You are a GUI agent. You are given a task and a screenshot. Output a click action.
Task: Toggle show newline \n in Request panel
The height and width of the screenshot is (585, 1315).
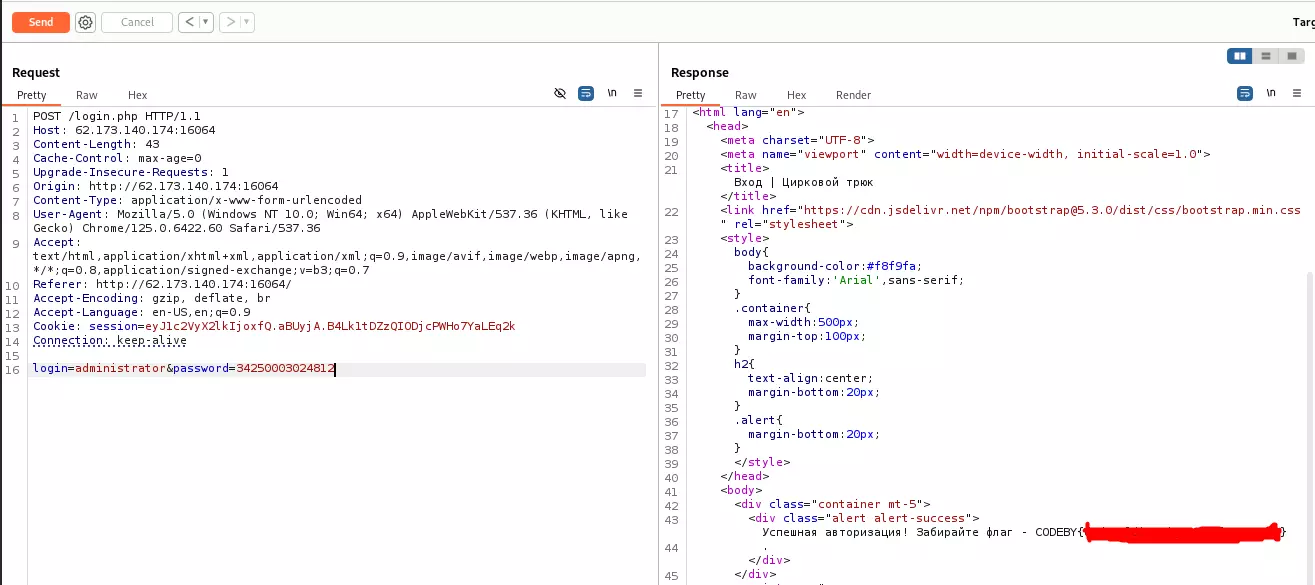612,93
